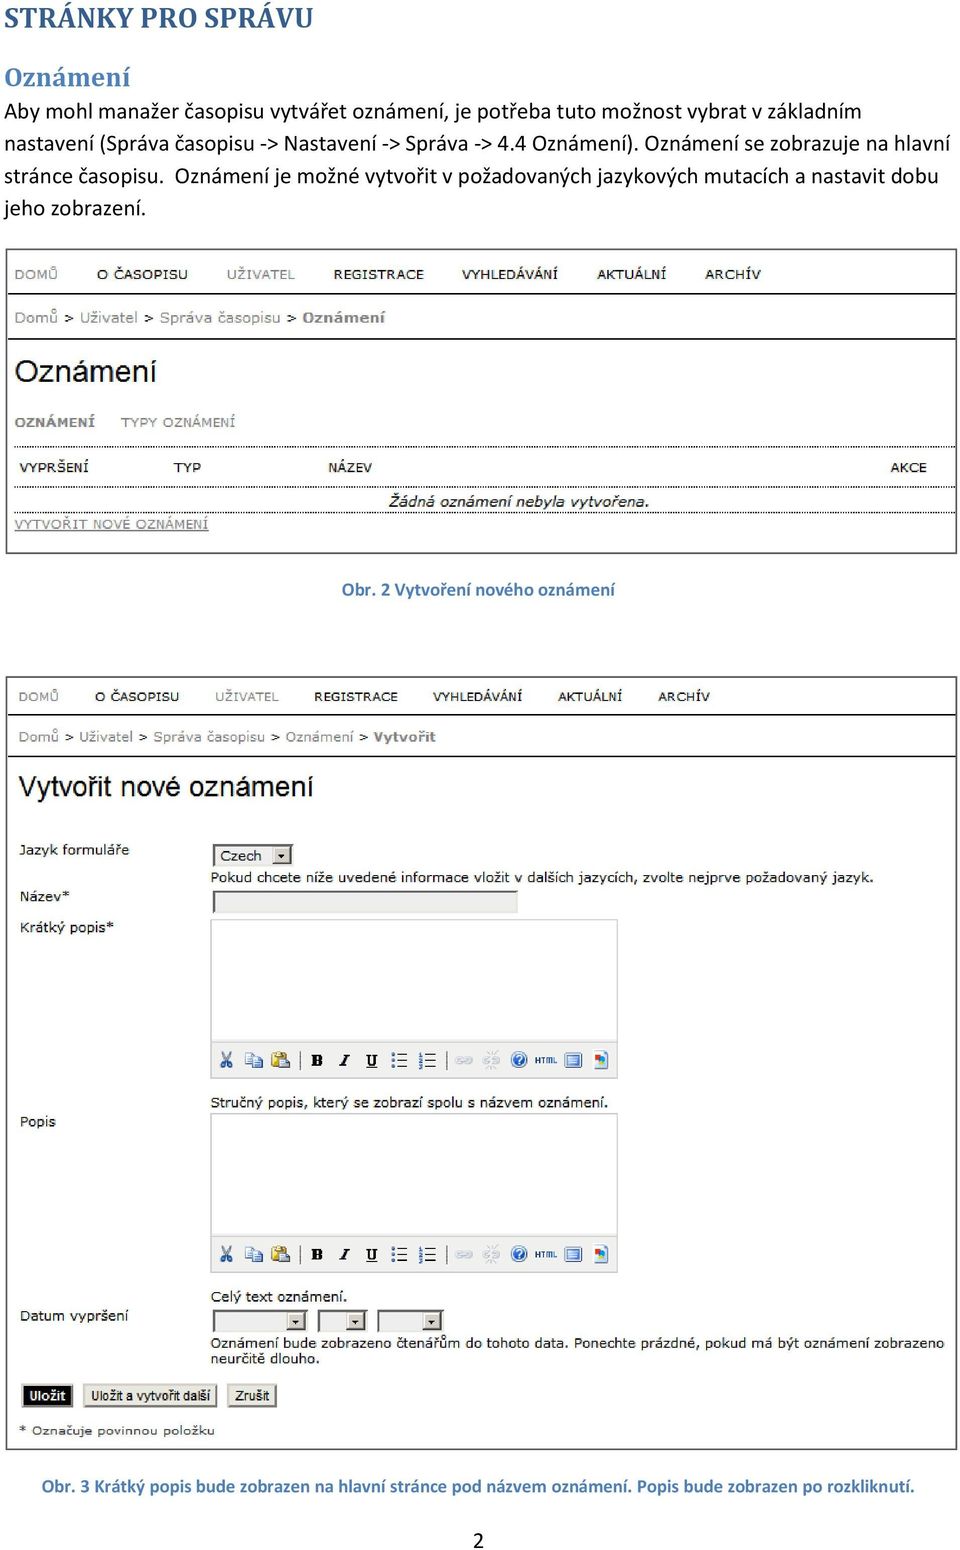
Task: Insert numbered list in the lower Popis editor
Action: [427, 1254]
